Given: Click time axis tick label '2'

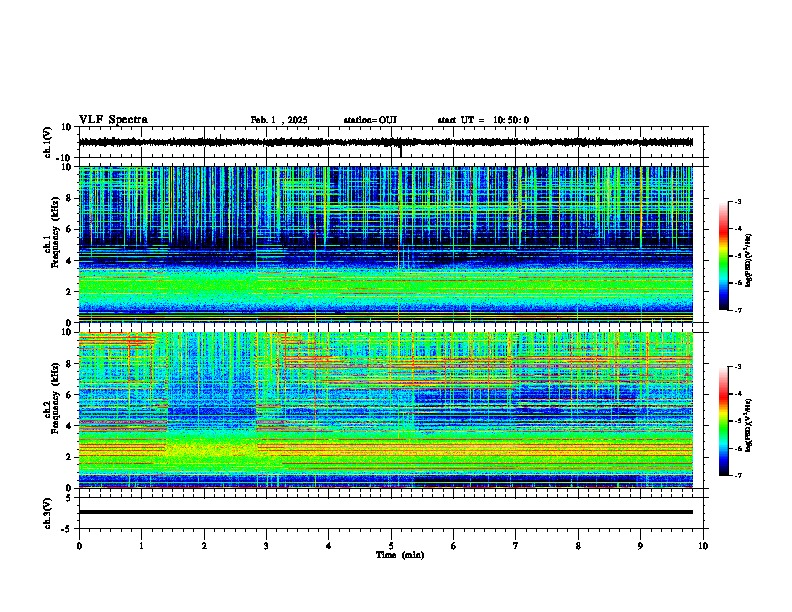Looking at the screenshot, I should (x=204, y=546).
